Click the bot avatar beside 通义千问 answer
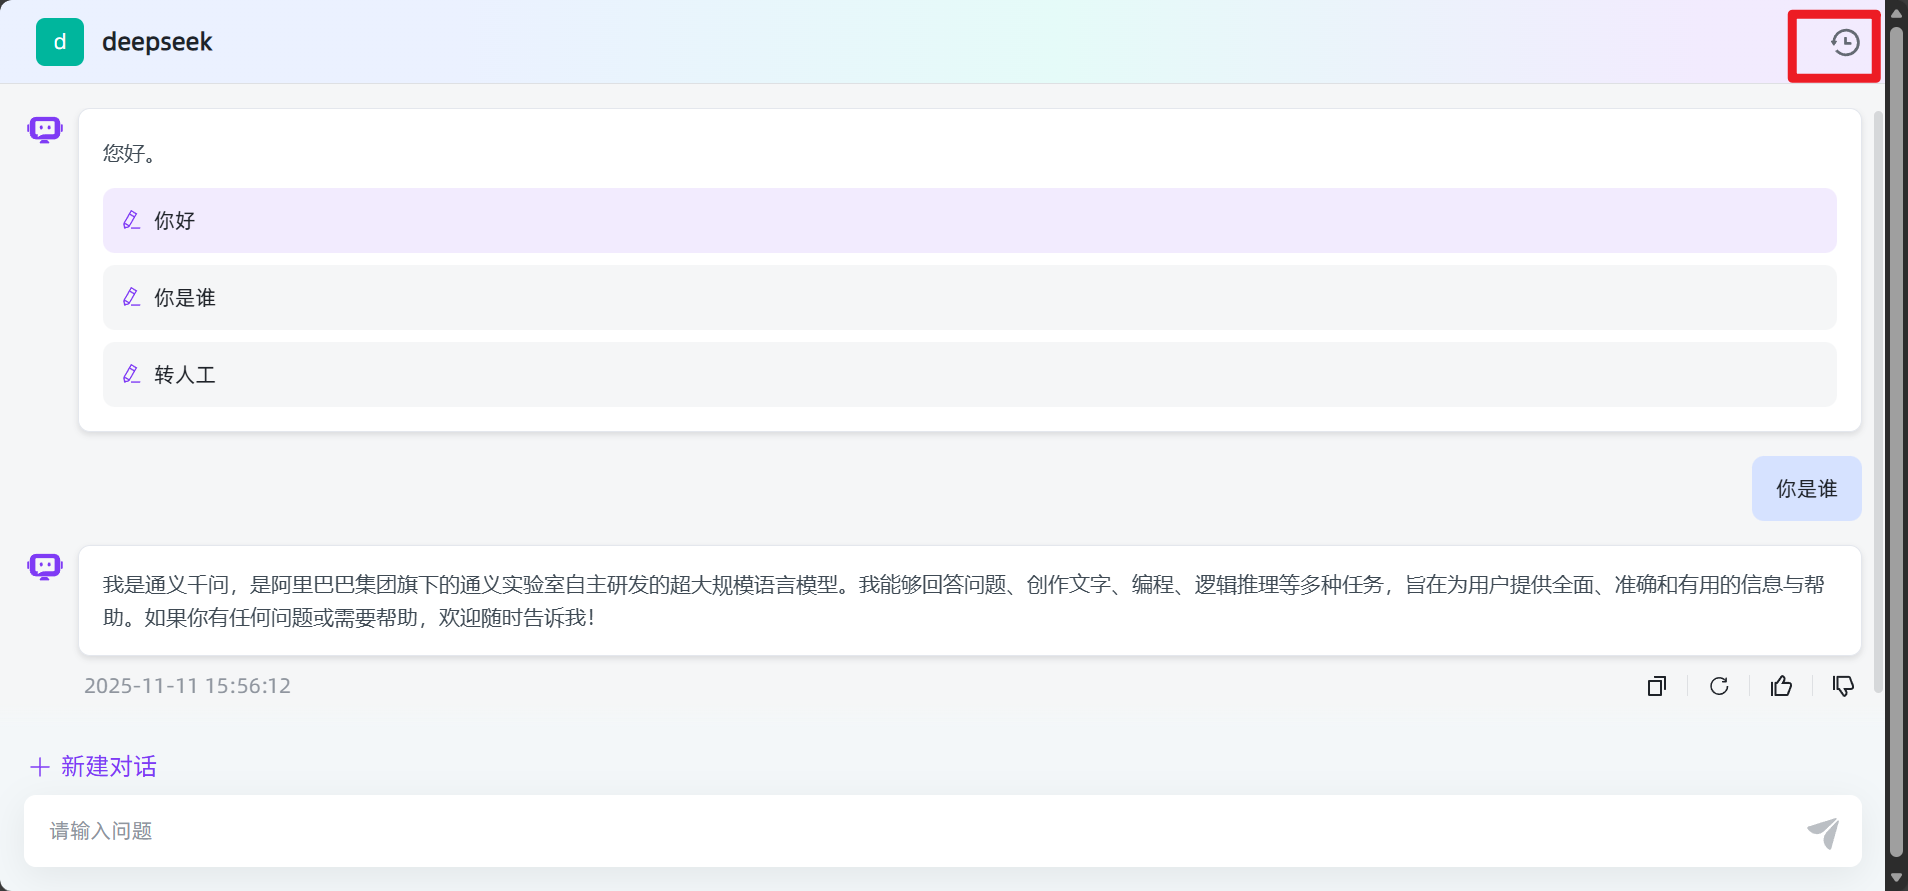The image size is (1908, 891). tap(45, 566)
